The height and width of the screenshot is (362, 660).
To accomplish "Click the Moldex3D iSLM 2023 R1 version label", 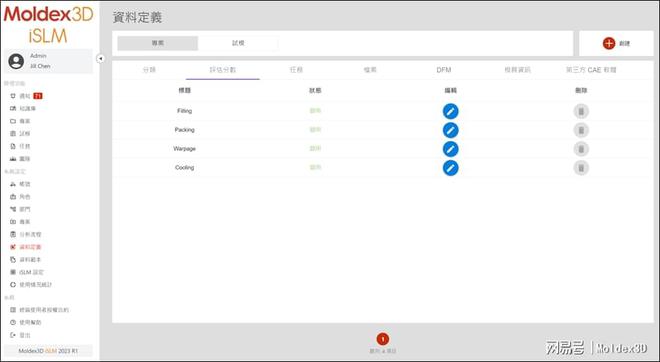I will pyautogui.click(x=48, y=351).
